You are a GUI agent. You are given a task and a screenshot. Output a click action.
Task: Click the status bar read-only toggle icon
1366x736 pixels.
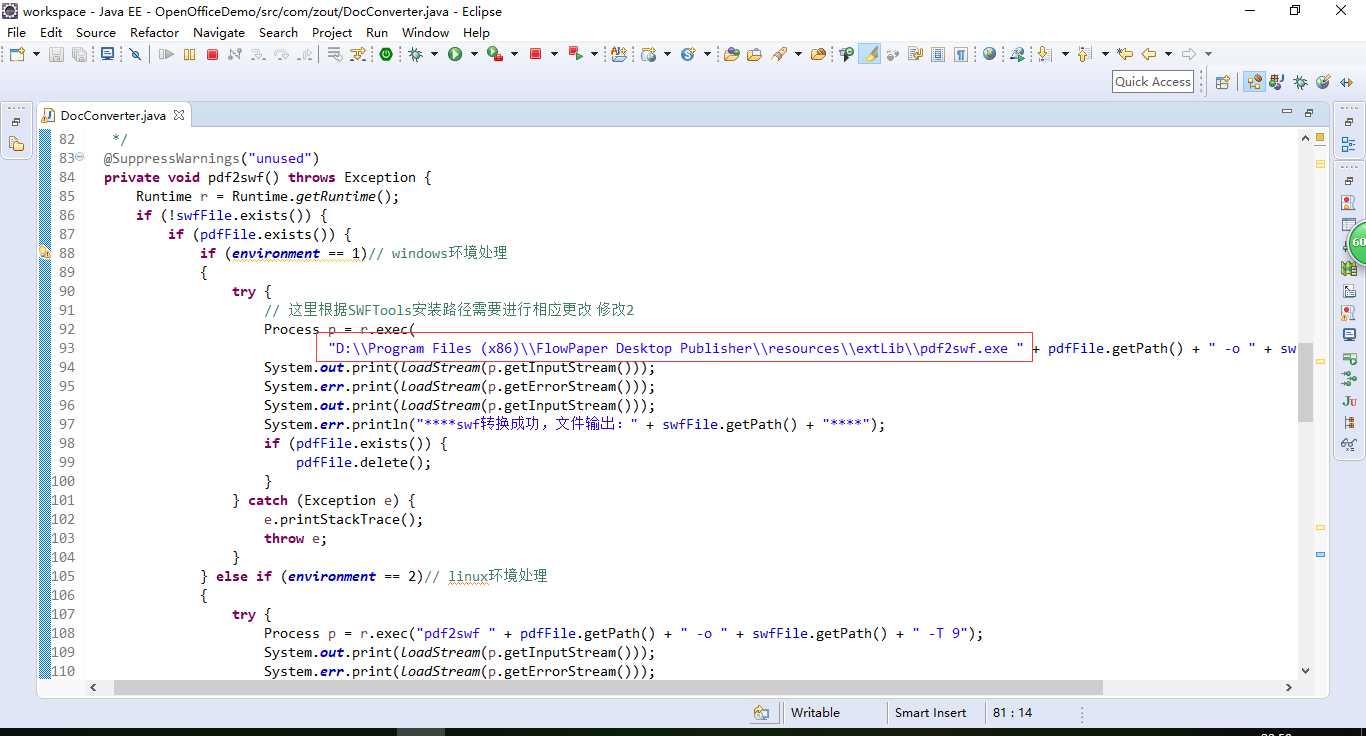pyautogui.click(x=761, y=713)
